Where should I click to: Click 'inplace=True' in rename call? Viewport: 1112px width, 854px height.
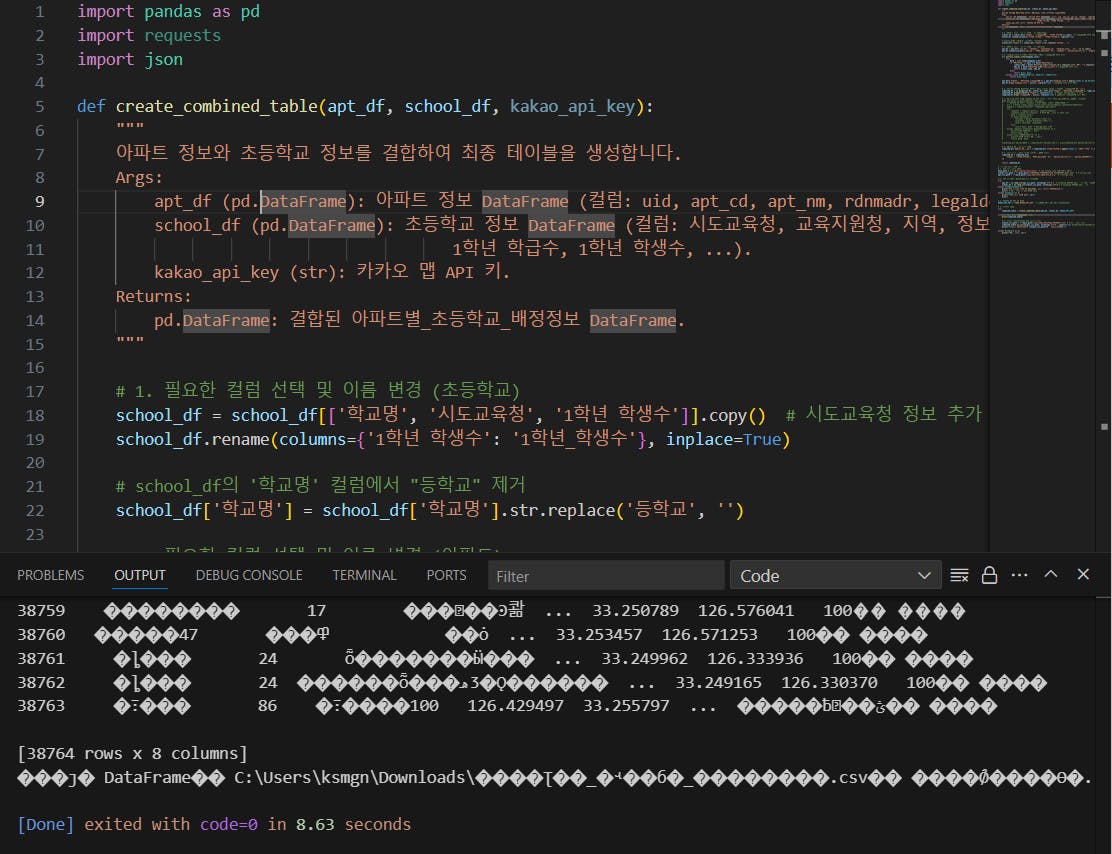(x=723, y=440)
